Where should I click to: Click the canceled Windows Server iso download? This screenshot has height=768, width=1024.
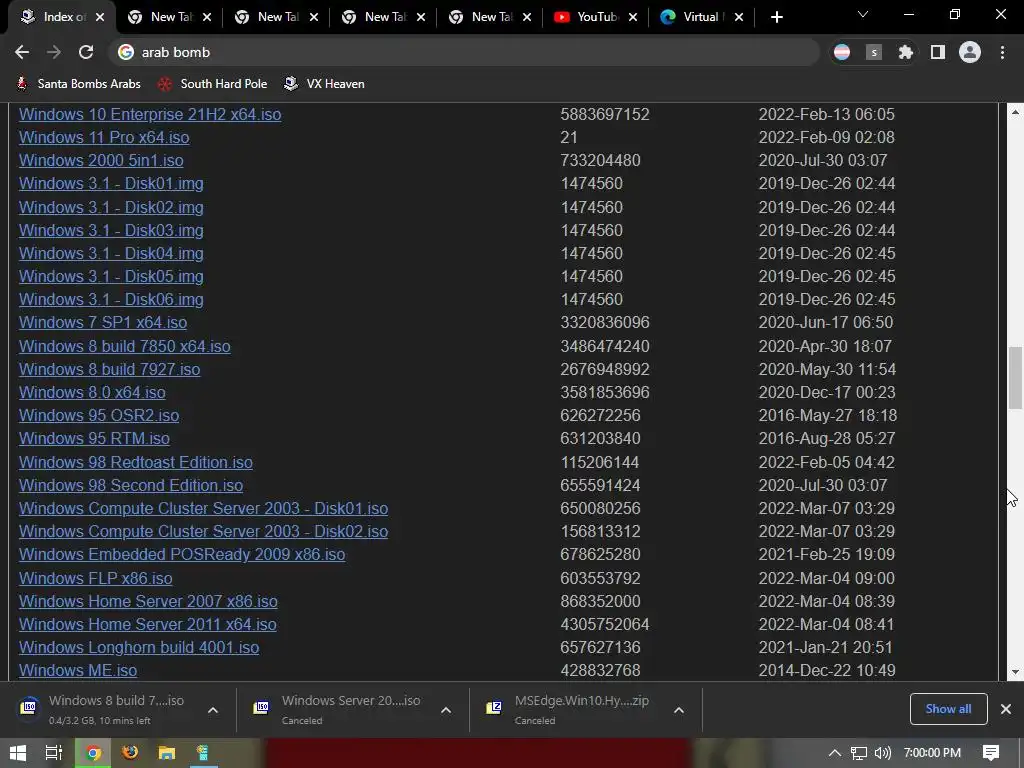tap(338, 709)
